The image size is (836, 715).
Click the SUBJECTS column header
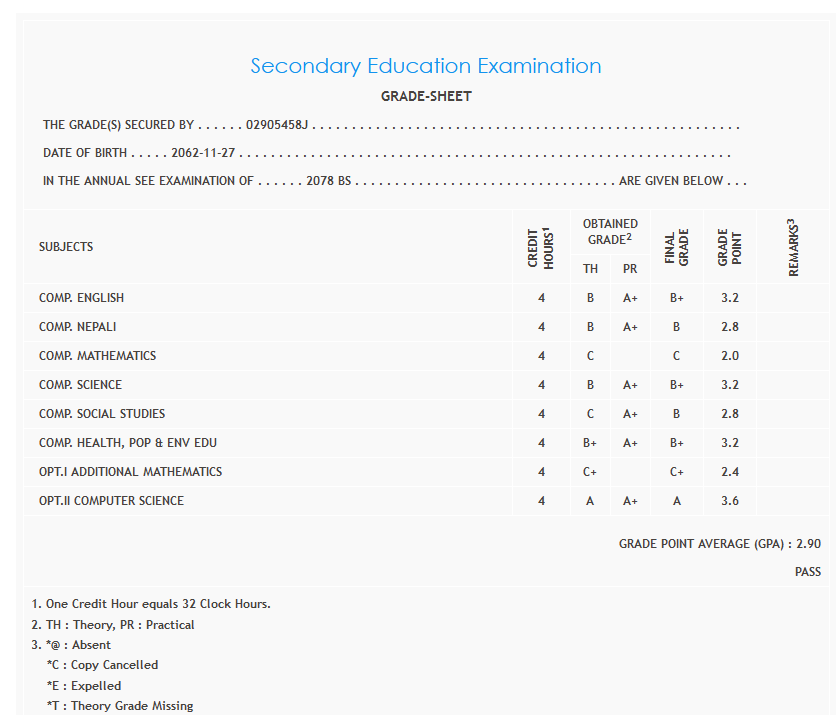coord(66,247)
